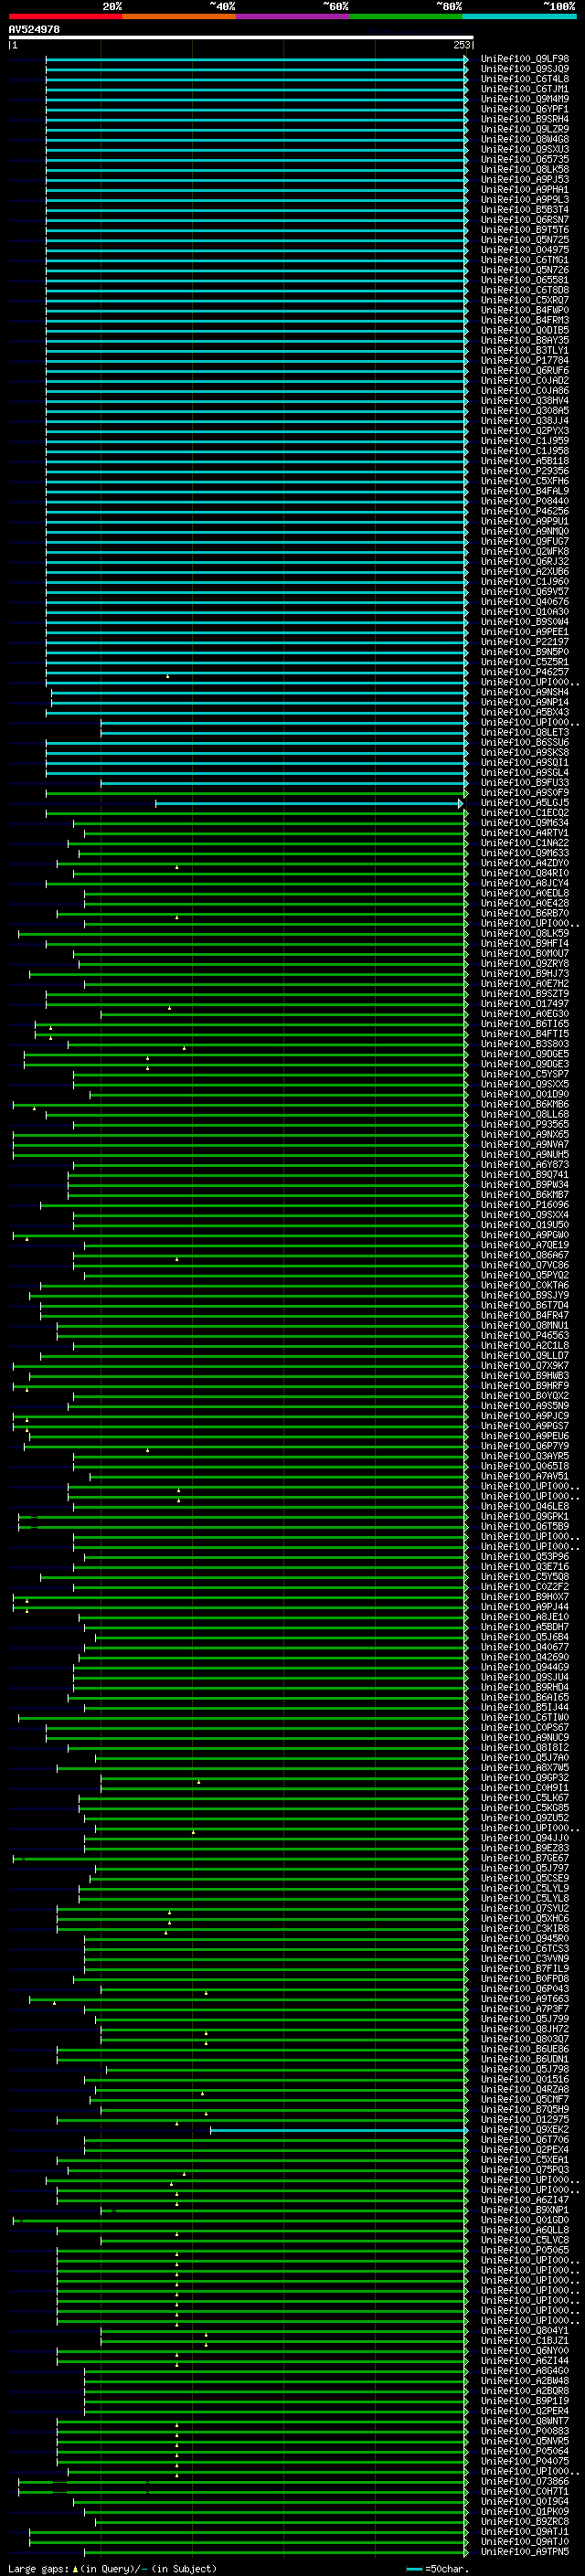Open hit UniRef100_Q9M4M9
This screenshot has height=2576, width=585.
point(525,99)
